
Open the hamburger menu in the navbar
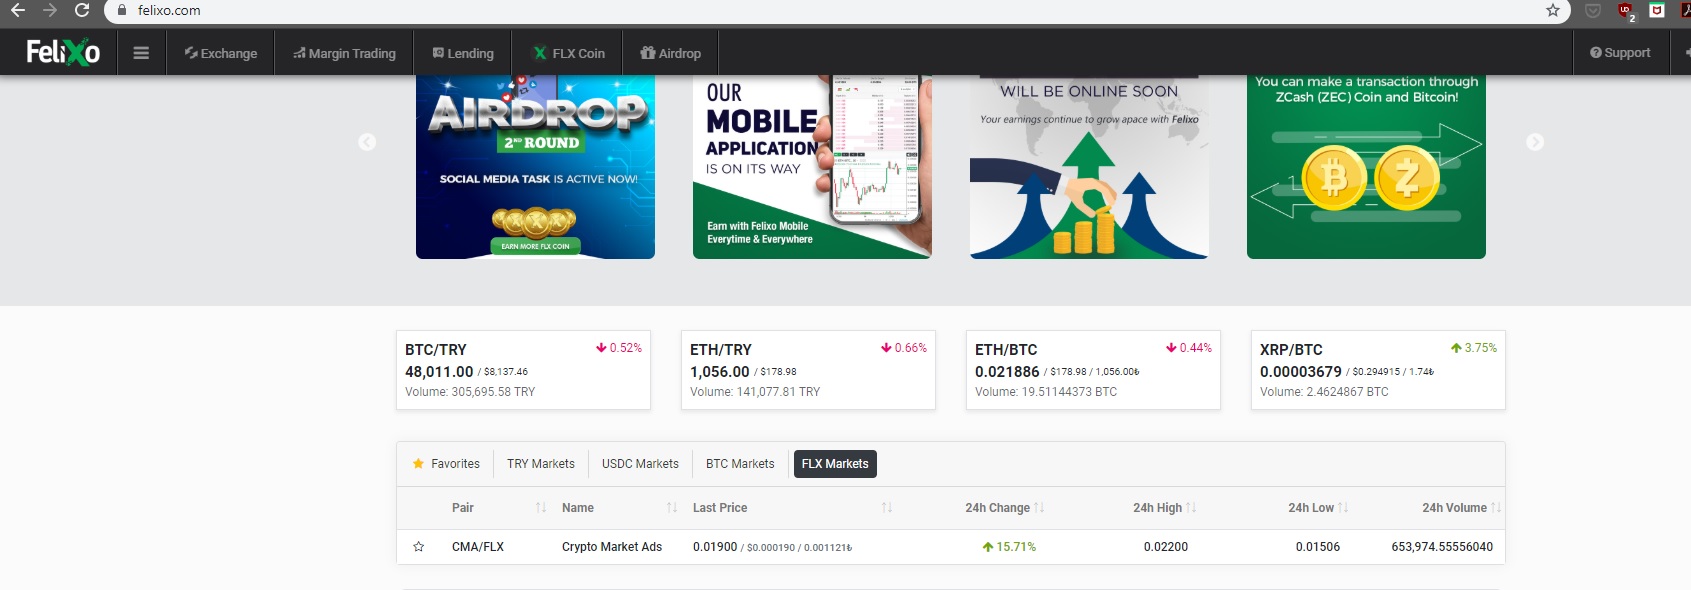click(x=141, y=53)
